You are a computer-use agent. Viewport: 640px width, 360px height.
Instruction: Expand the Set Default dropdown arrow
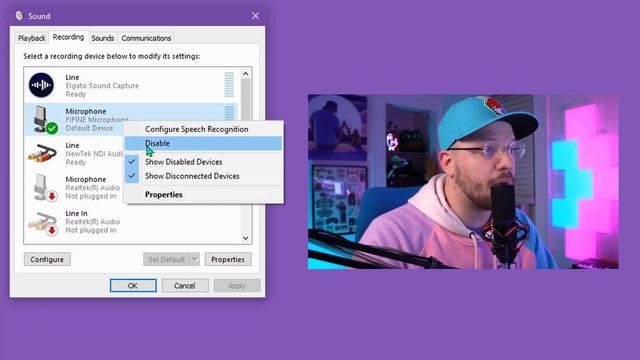[x=195, y=259]
